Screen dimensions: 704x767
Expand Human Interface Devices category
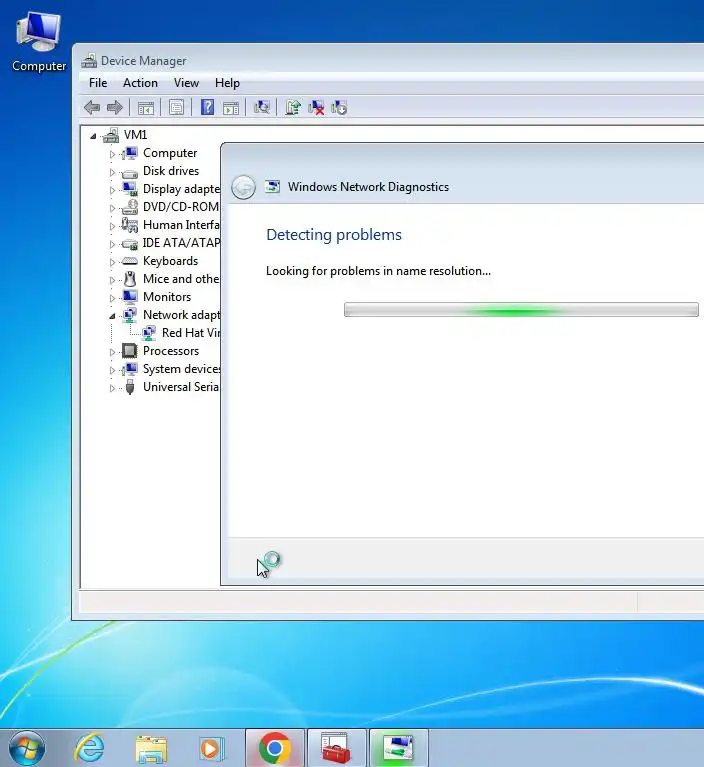pos(112,226)
